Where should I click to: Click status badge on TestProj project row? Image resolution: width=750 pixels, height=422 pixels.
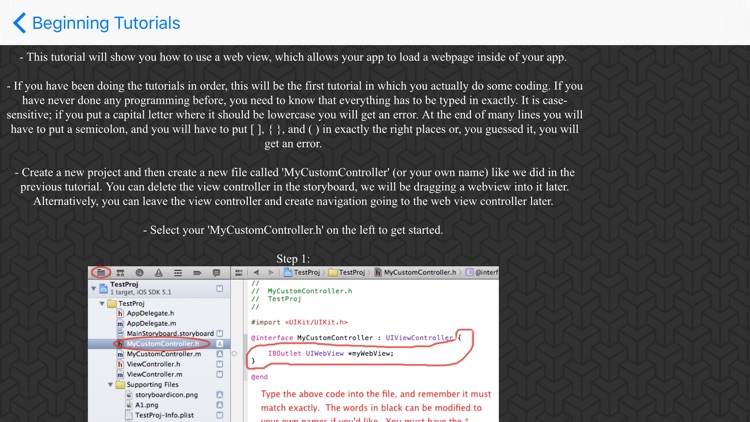click(220, 289)
